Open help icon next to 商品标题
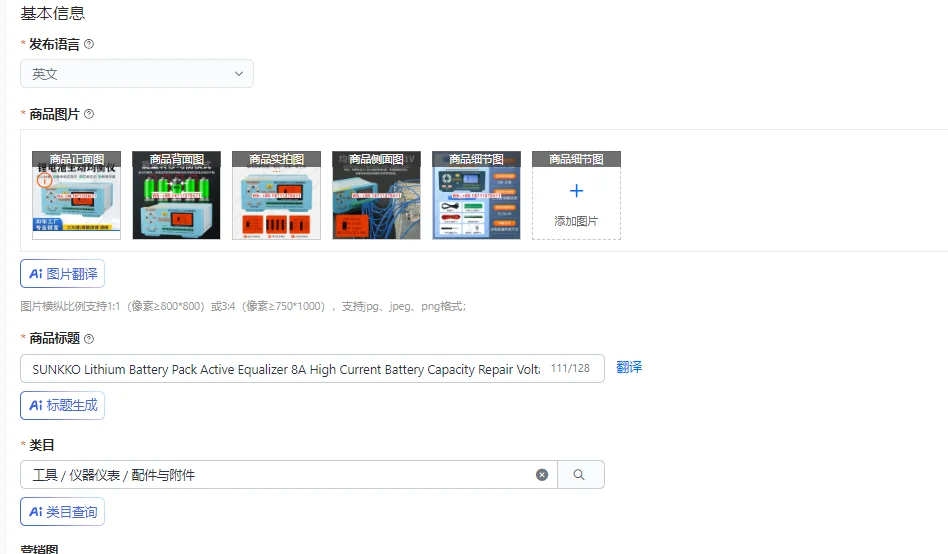948x554 pixels. [89, 339]
